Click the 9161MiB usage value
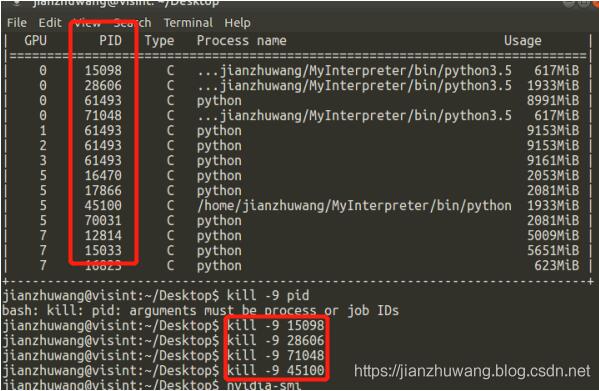The width and height of the screenshot is (599, 391). 553,160
